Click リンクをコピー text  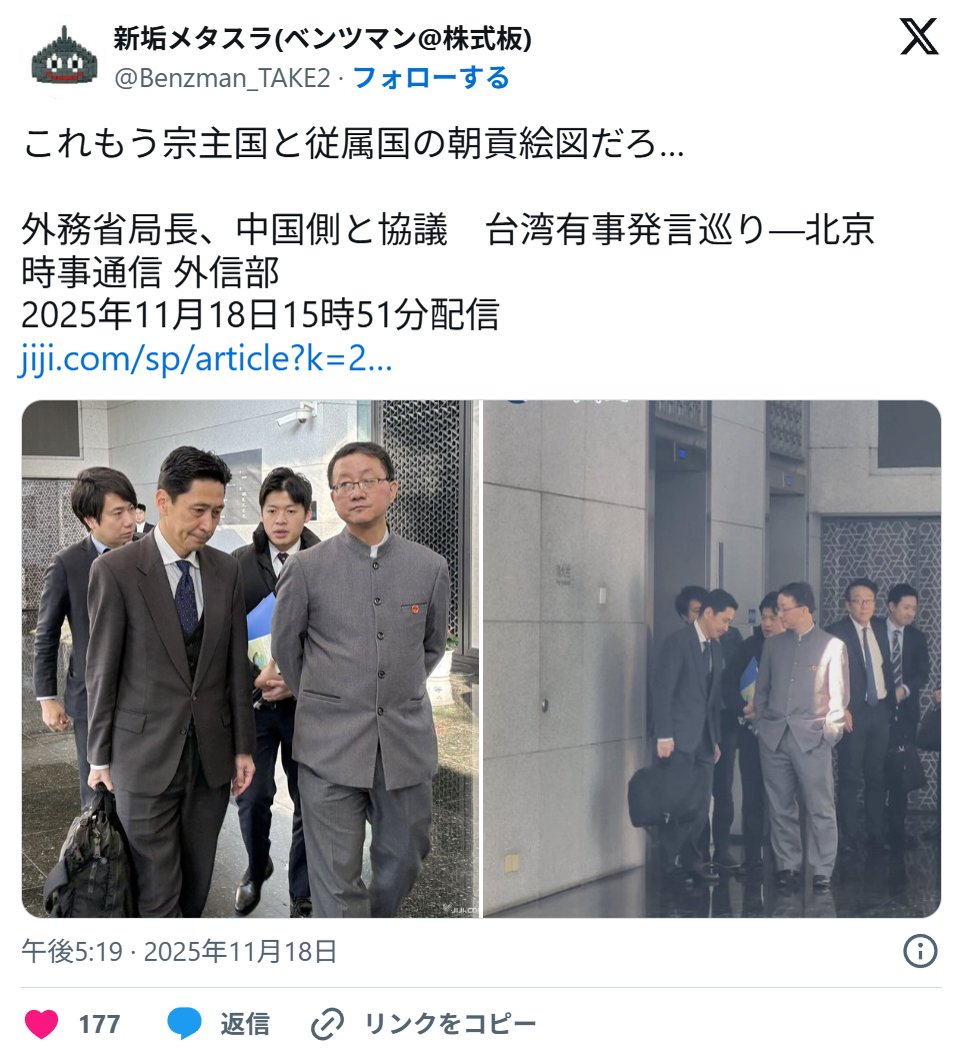[x=450, y=1024]
